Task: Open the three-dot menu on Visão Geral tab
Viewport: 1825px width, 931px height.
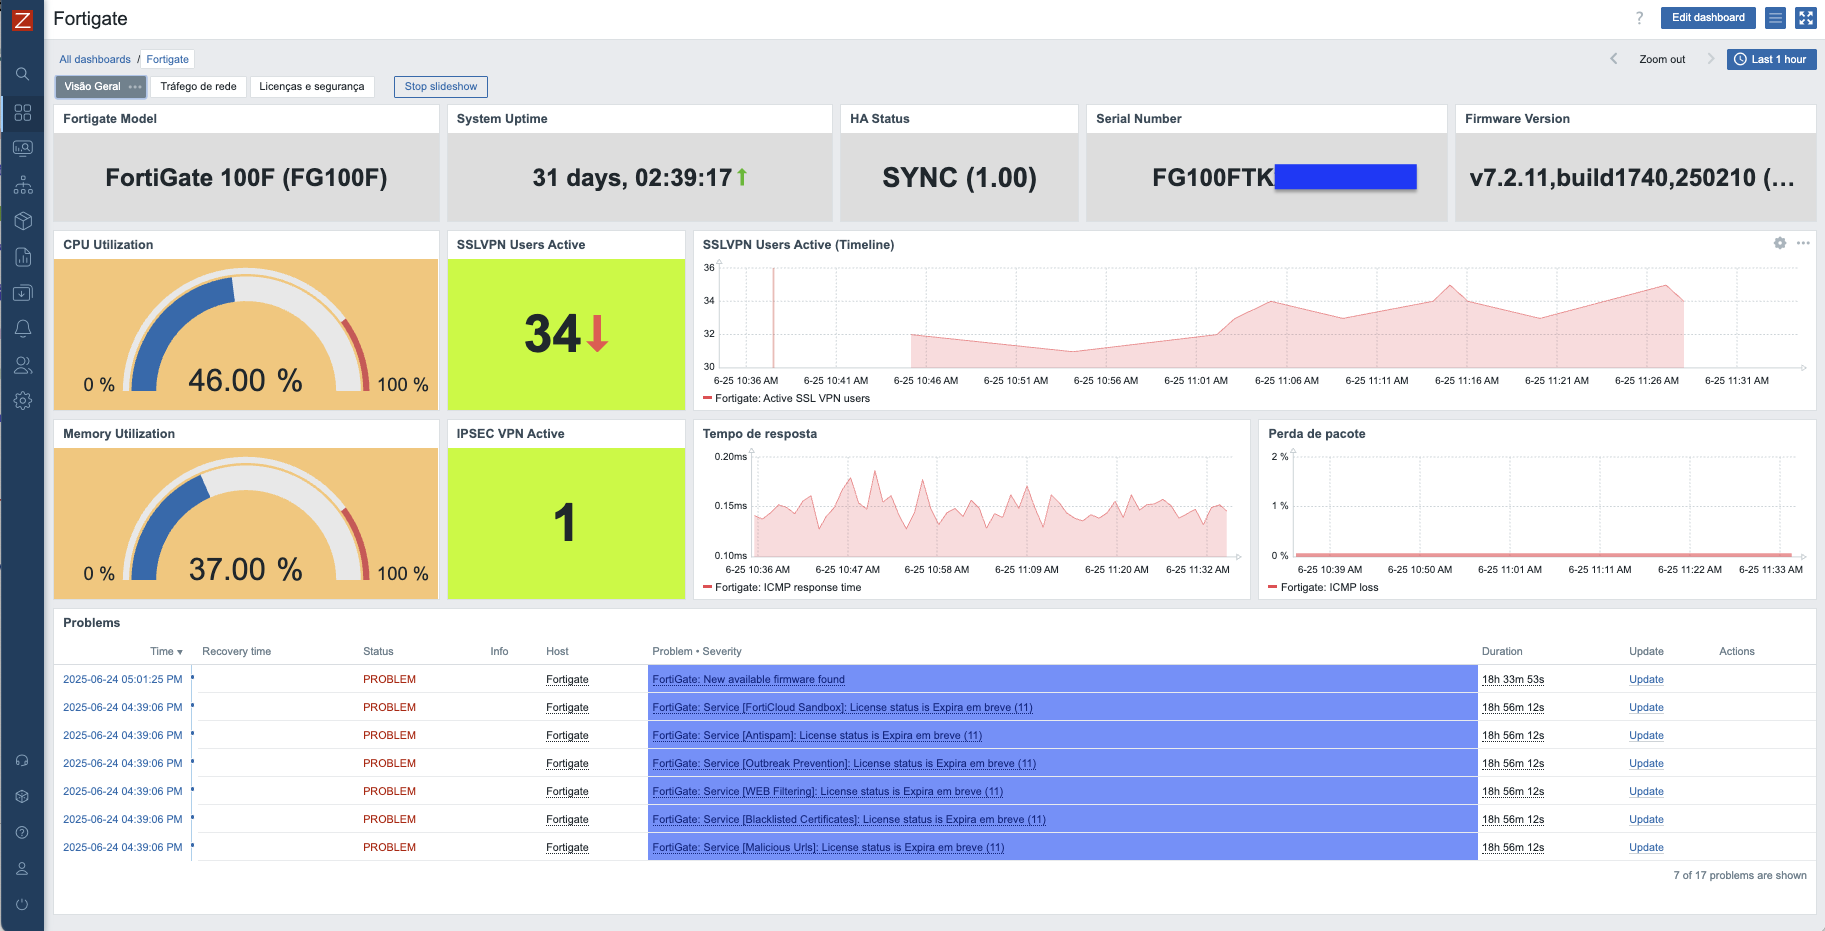Action: coord(135,87)
